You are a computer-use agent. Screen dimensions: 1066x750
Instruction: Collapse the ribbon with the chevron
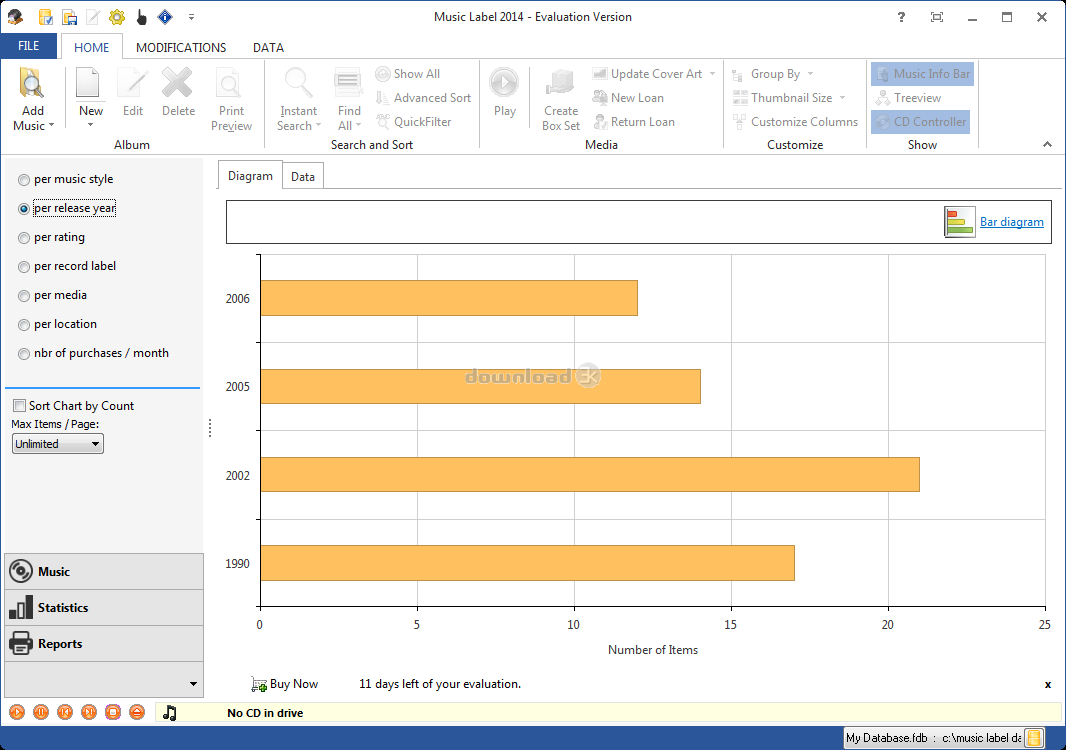click(x=1047, y=144)
